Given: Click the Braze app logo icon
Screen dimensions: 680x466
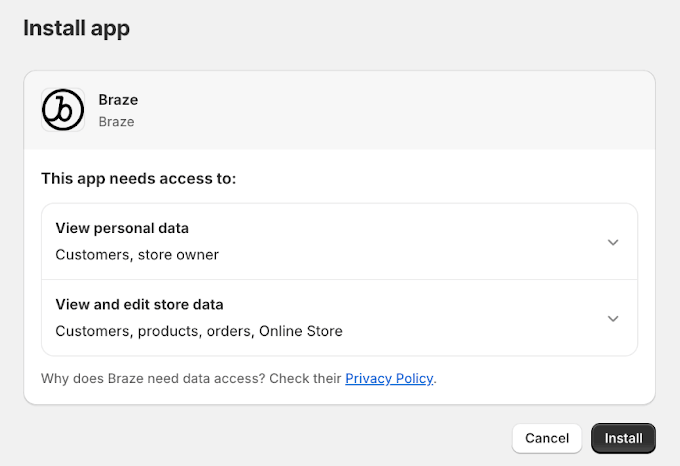Looking at the screenshot, I should point(63,110).
